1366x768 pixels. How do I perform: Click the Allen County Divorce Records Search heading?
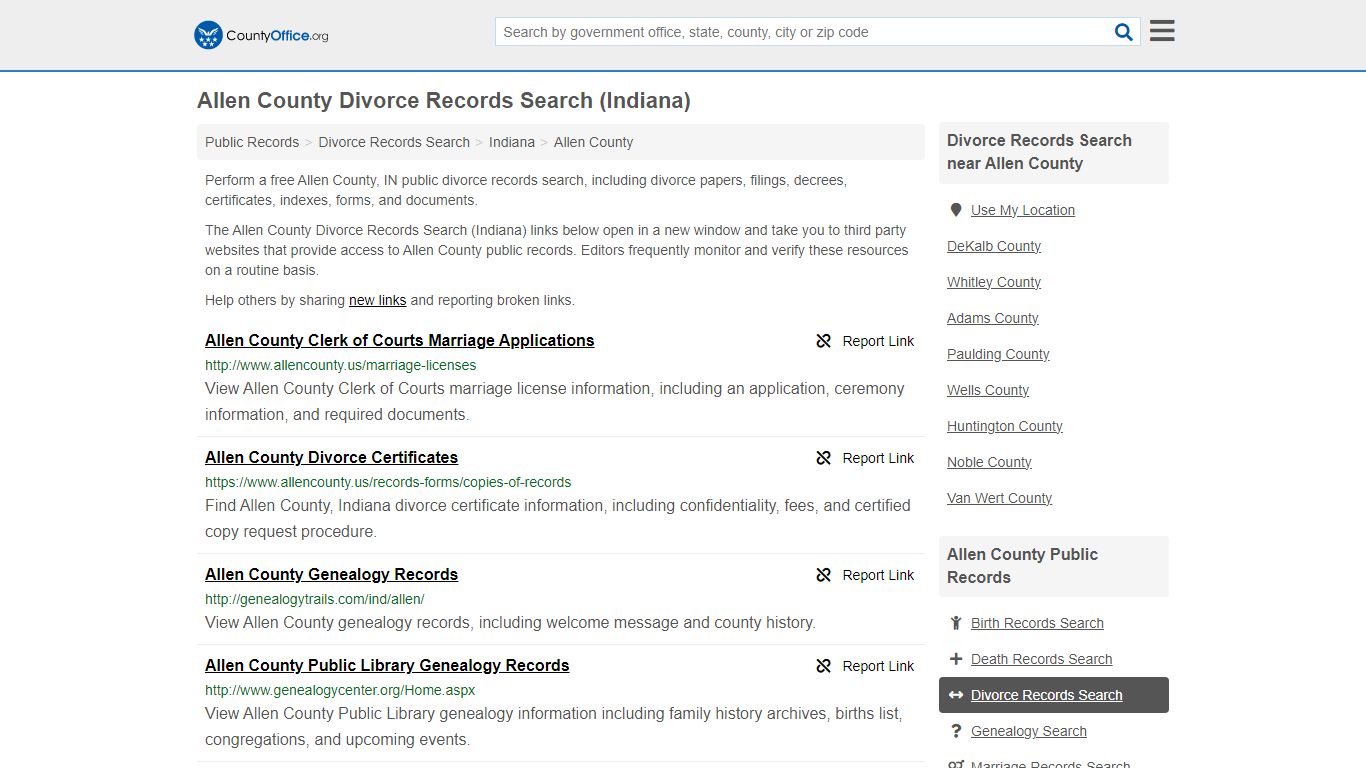click(444, 101)
